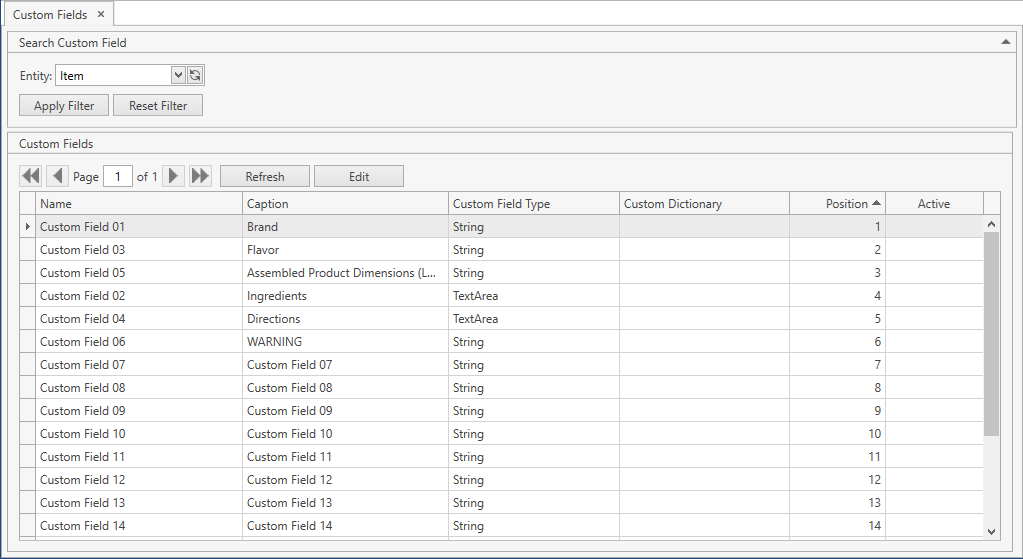The image size is (1023, 559).
Task: Go to the previous page
Action: pos(57,176)
